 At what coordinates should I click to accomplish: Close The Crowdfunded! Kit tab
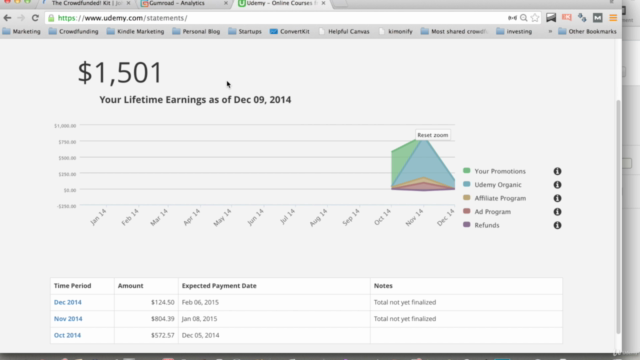click(x=128, y=3)
